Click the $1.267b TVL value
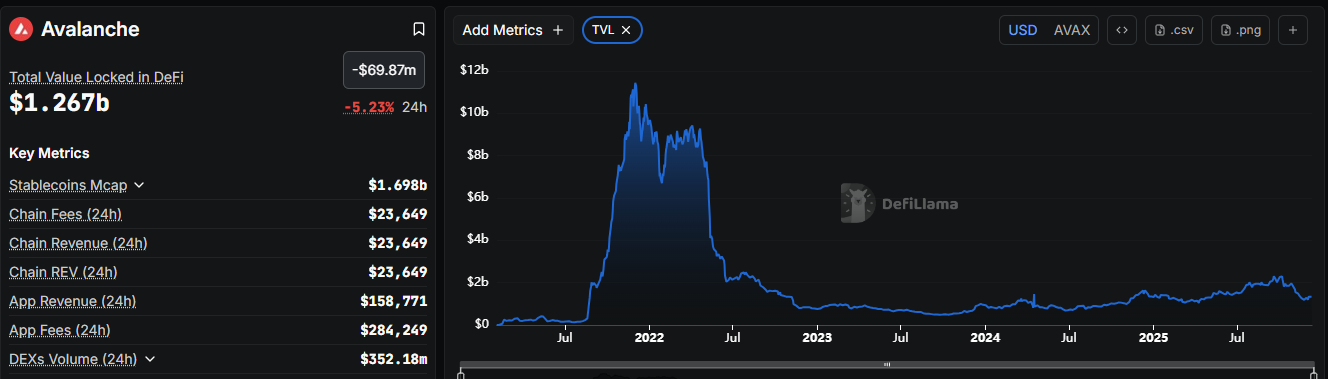The height and width of the screenshot is (379, 1328). (x=59, y=102)
